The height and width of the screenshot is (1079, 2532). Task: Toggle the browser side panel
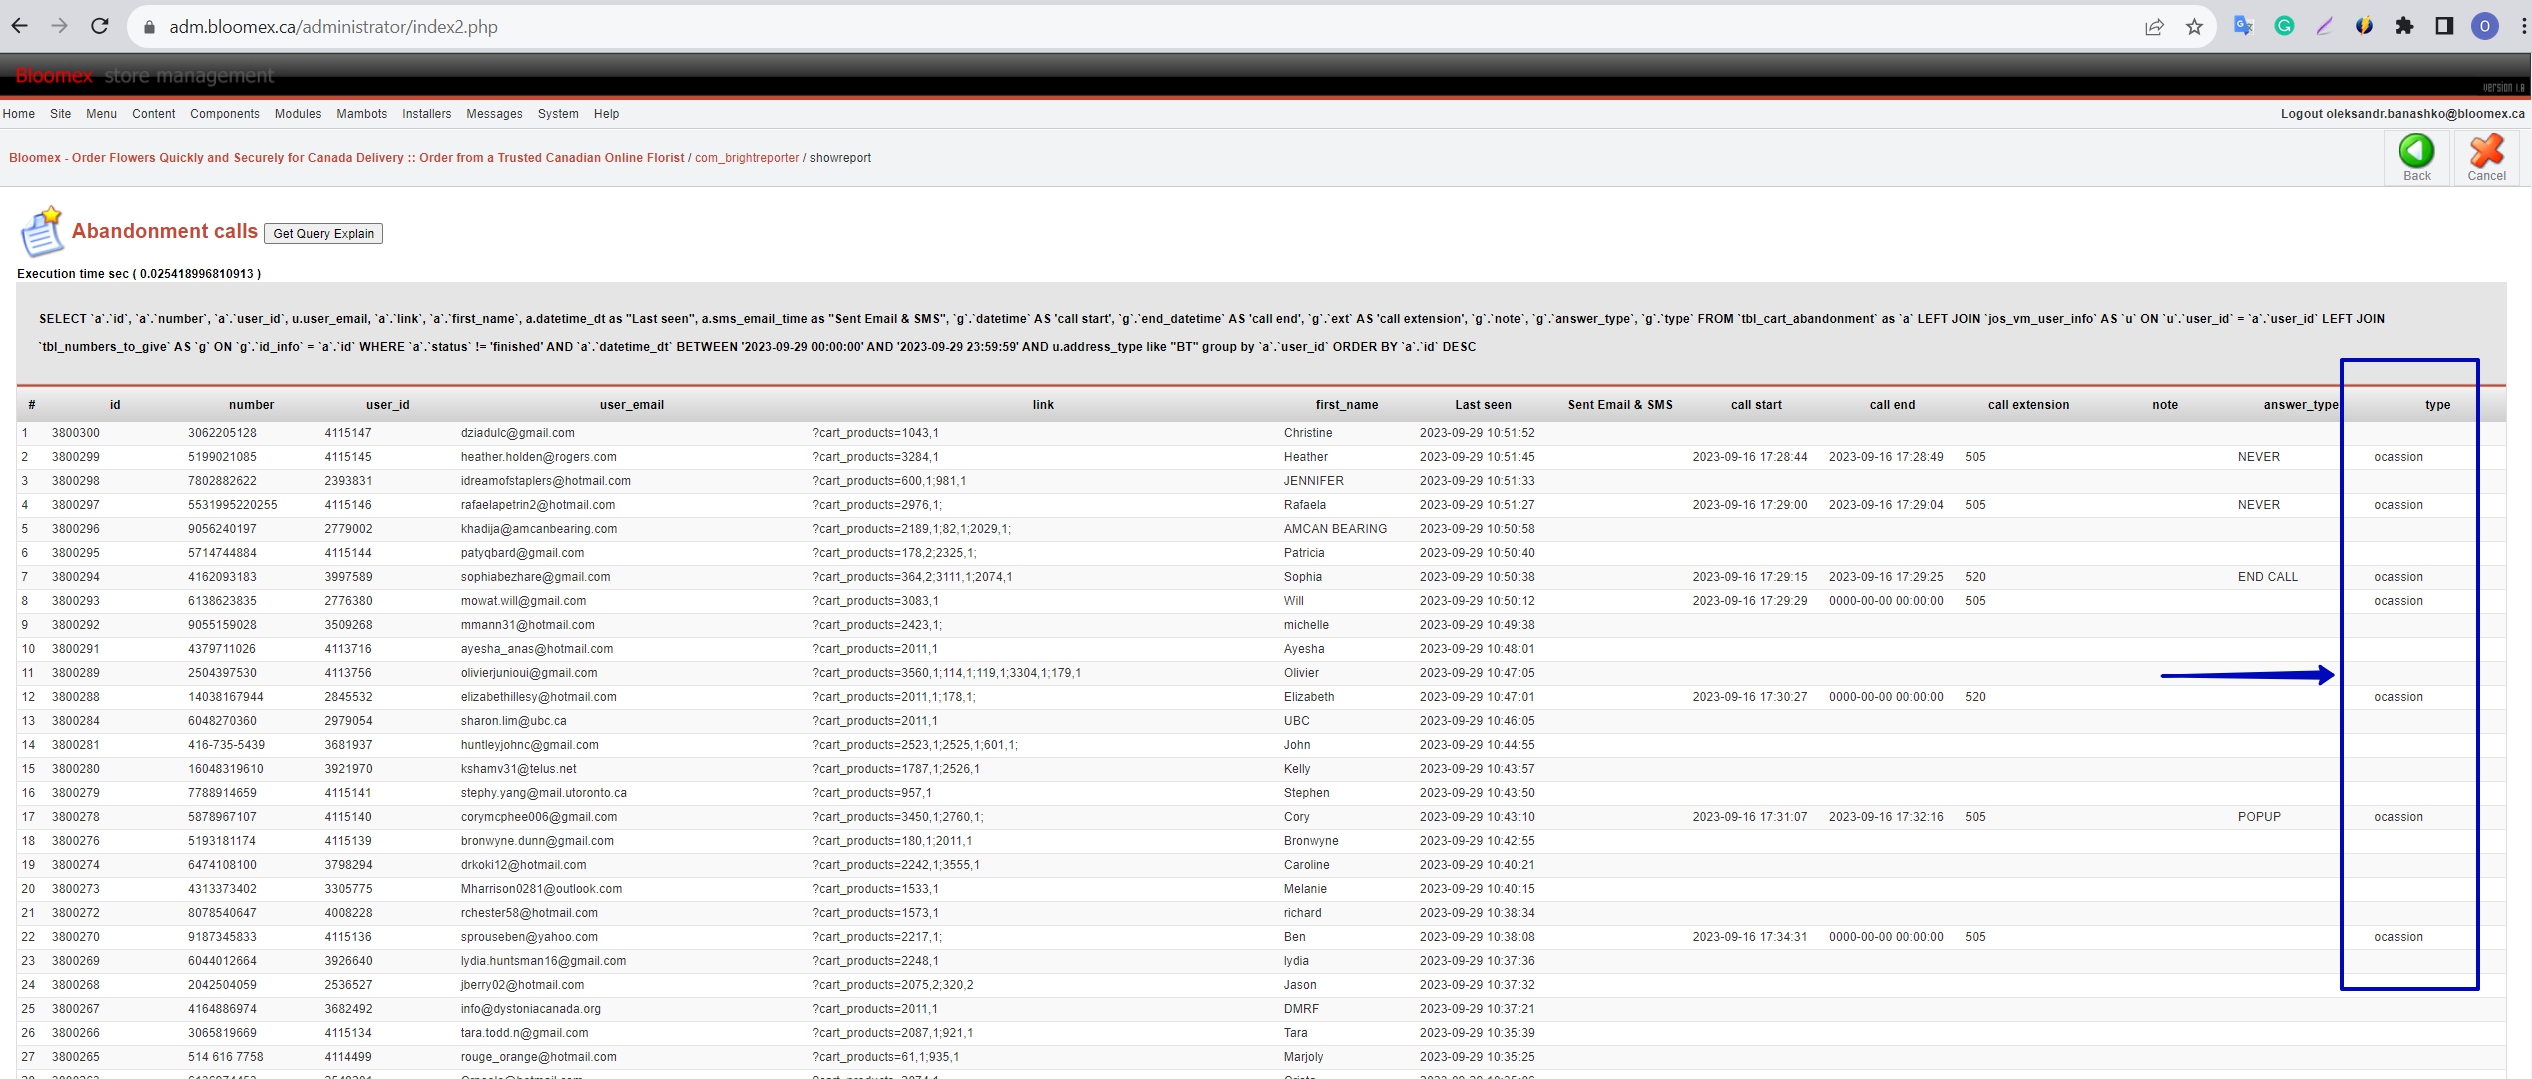pos(2444,27)
